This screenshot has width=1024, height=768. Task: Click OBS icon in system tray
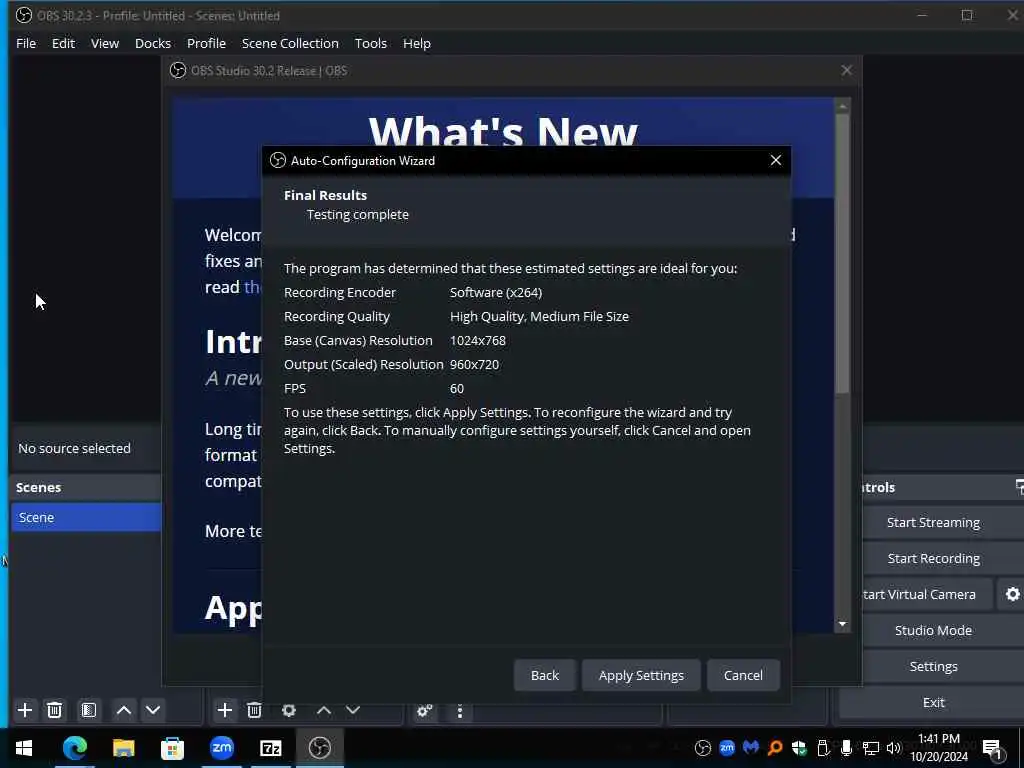click(703, 748)
